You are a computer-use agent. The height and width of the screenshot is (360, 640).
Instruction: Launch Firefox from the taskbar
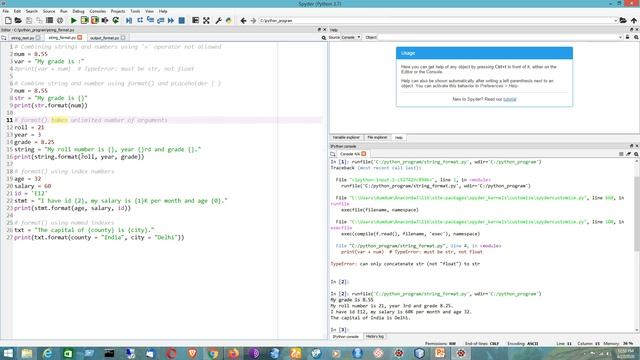pyautogui.click(x=233, y=353)
